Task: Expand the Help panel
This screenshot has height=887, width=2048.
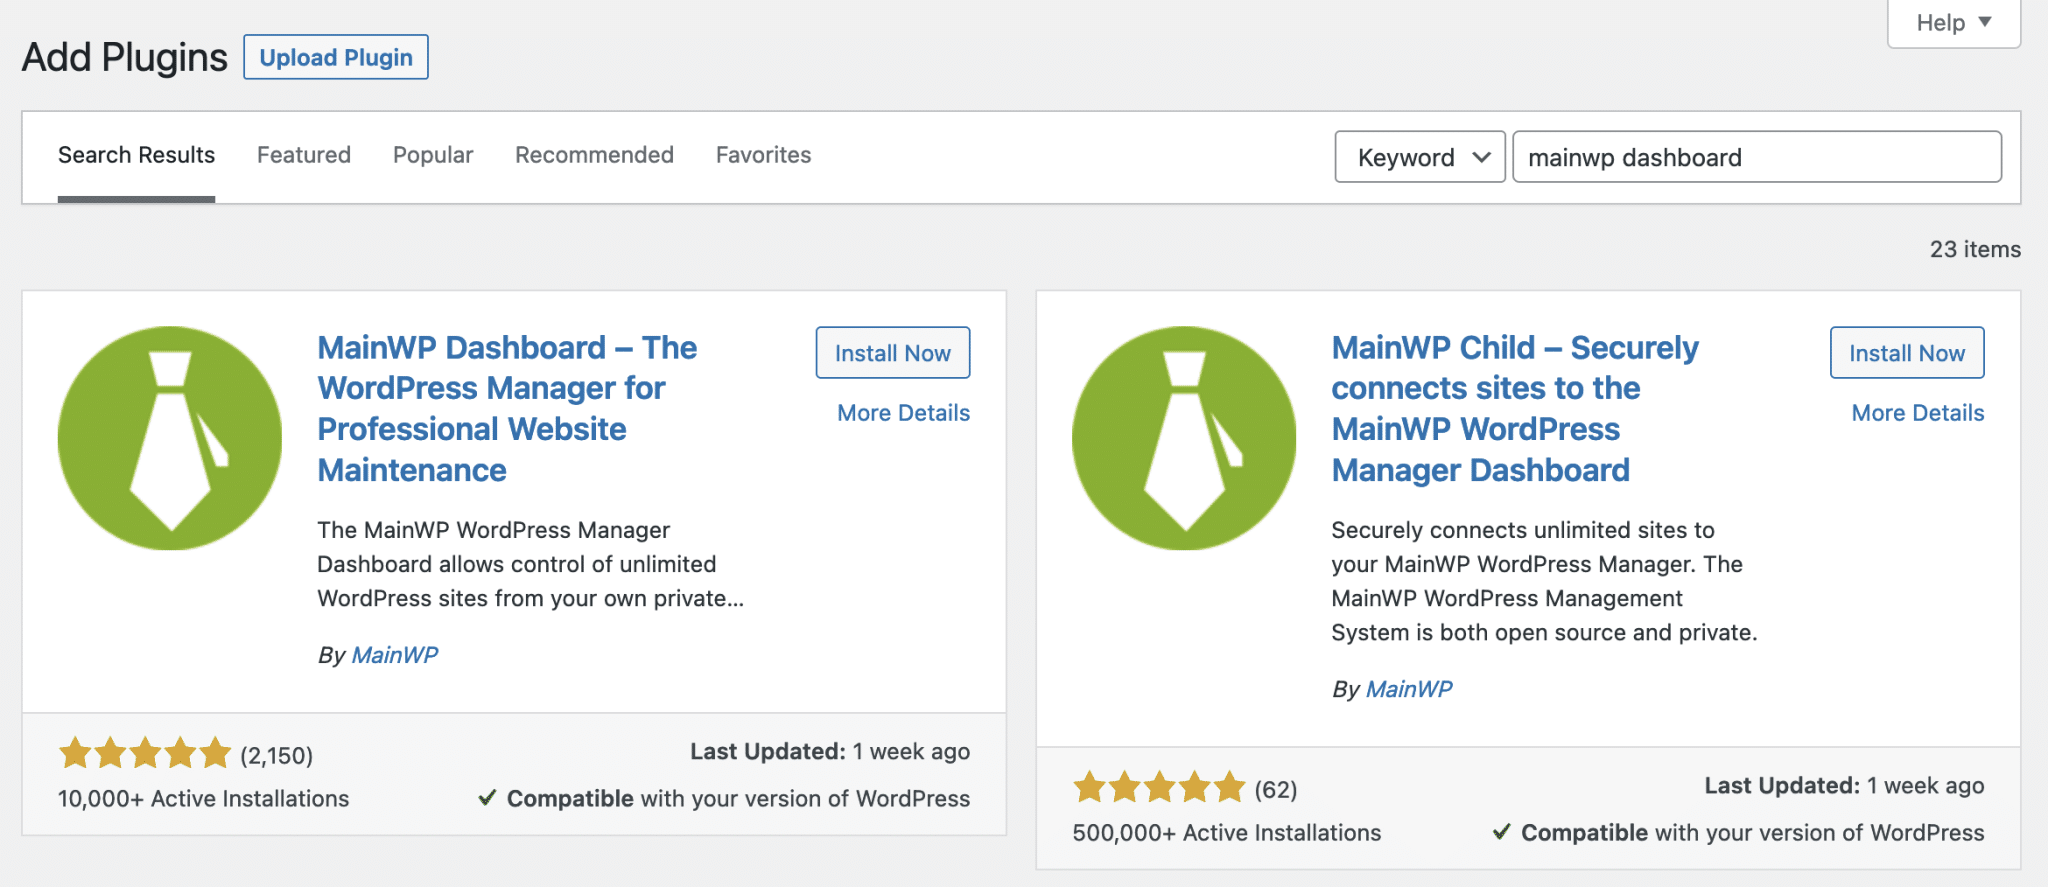Action: (1953, 23)
